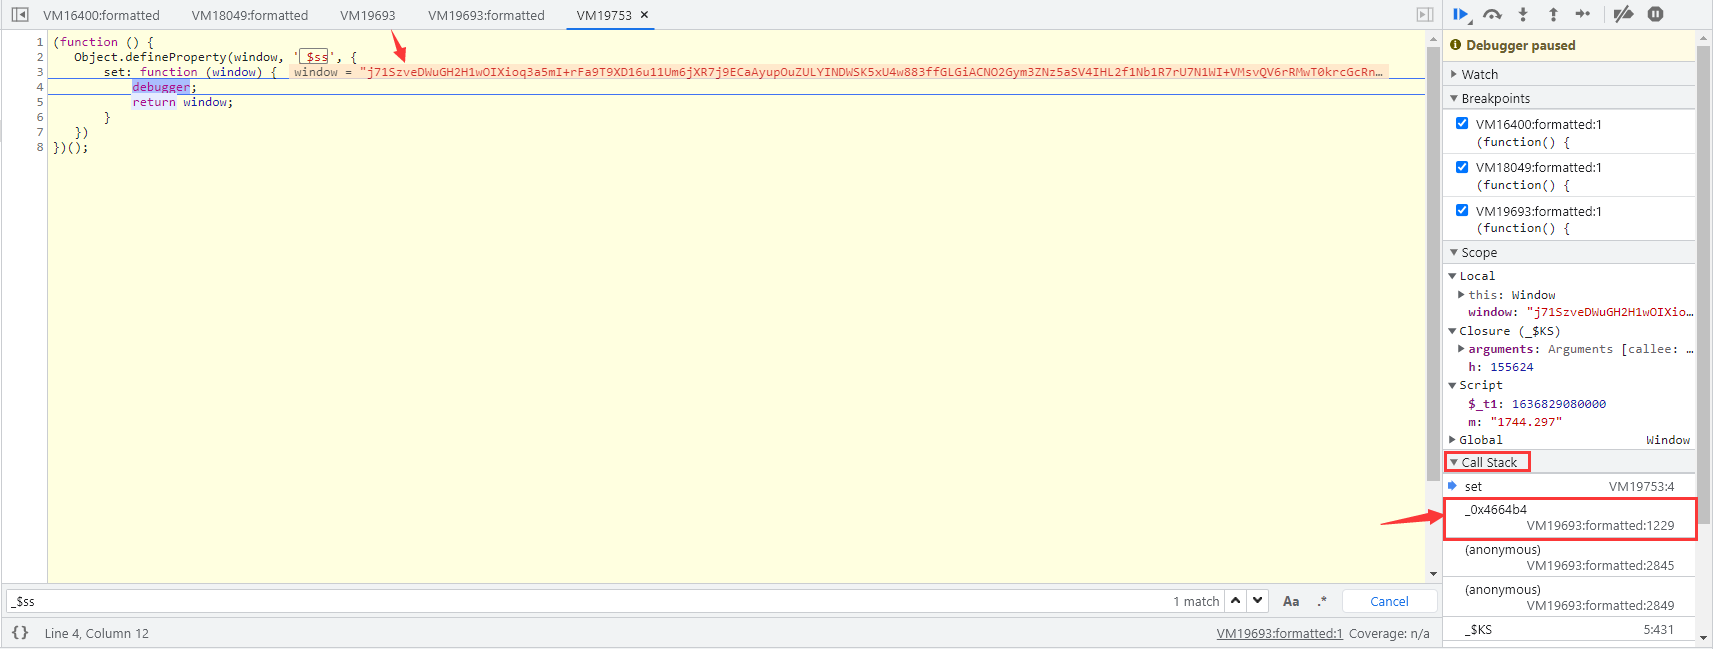
Task: Open the VM16400:formatted tab
Action: click(101, 15)
